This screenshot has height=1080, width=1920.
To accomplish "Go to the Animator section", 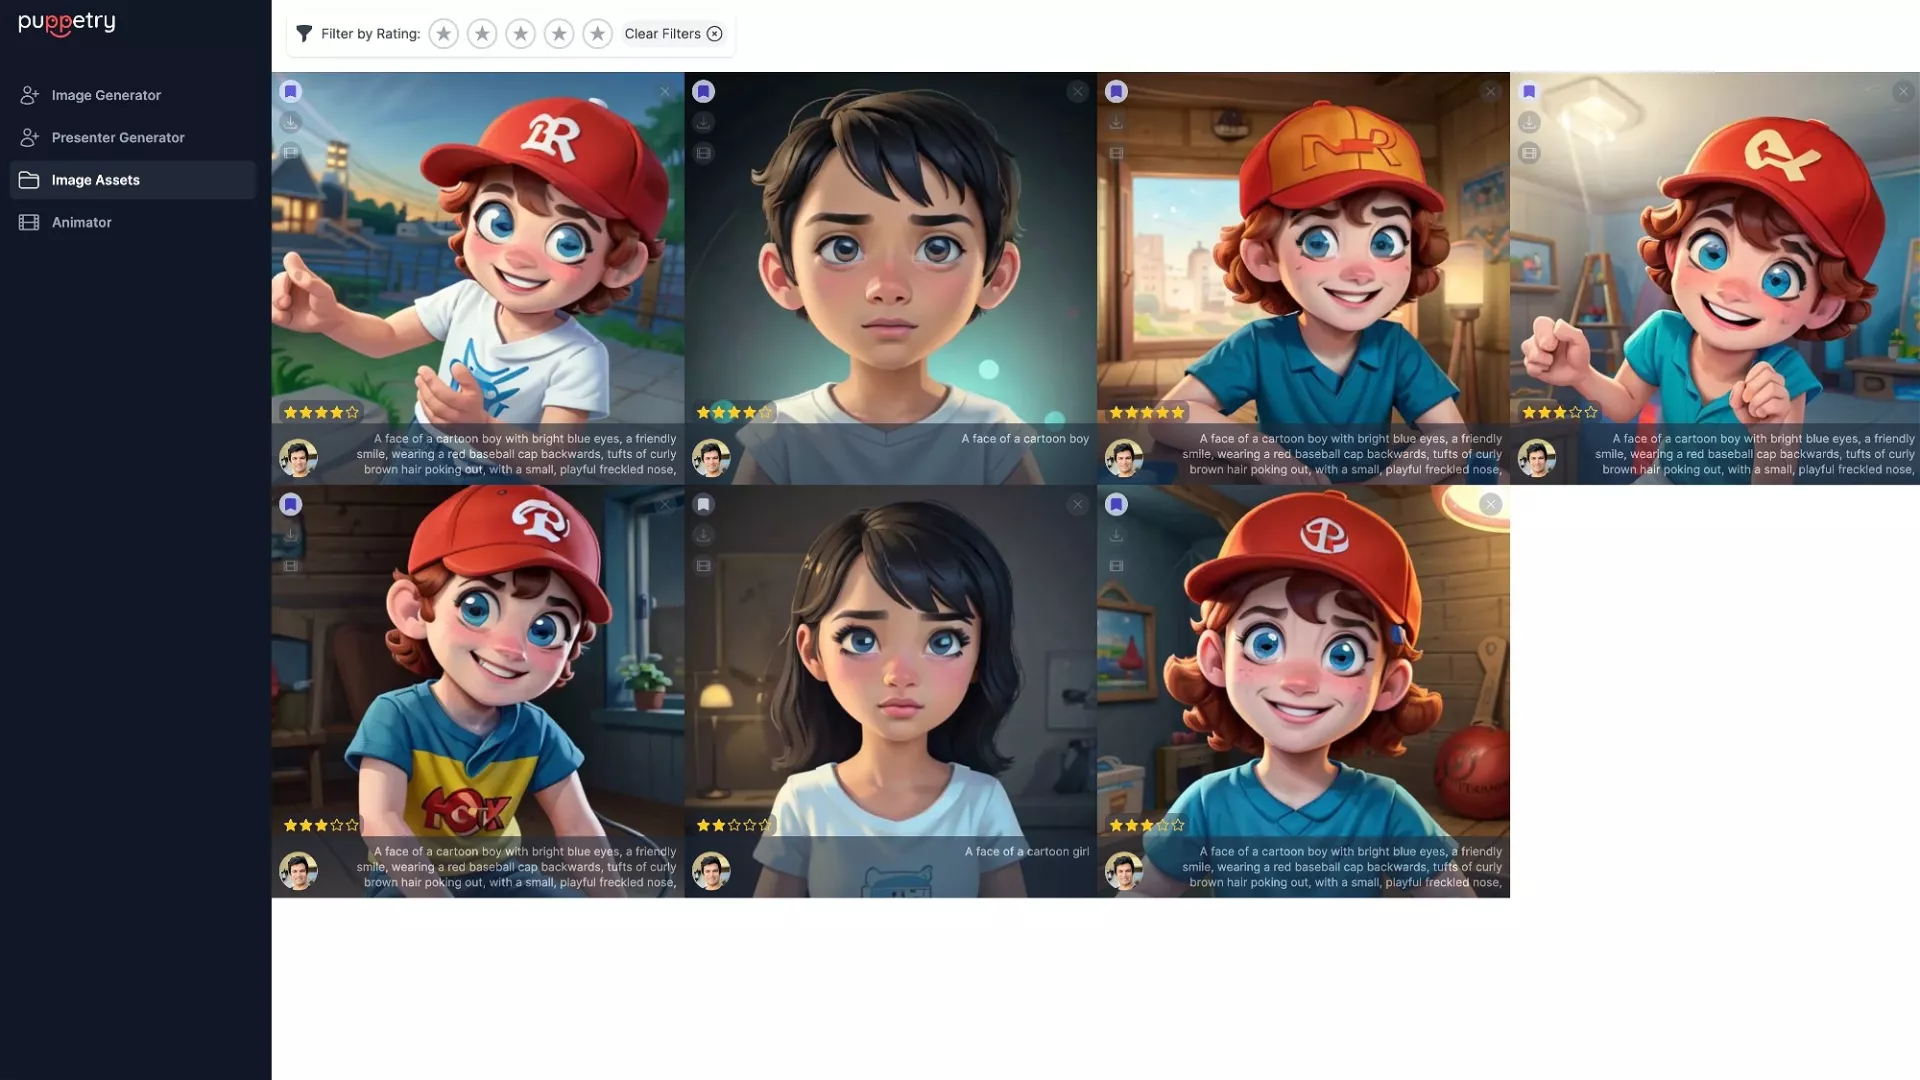I will point(82,222).
